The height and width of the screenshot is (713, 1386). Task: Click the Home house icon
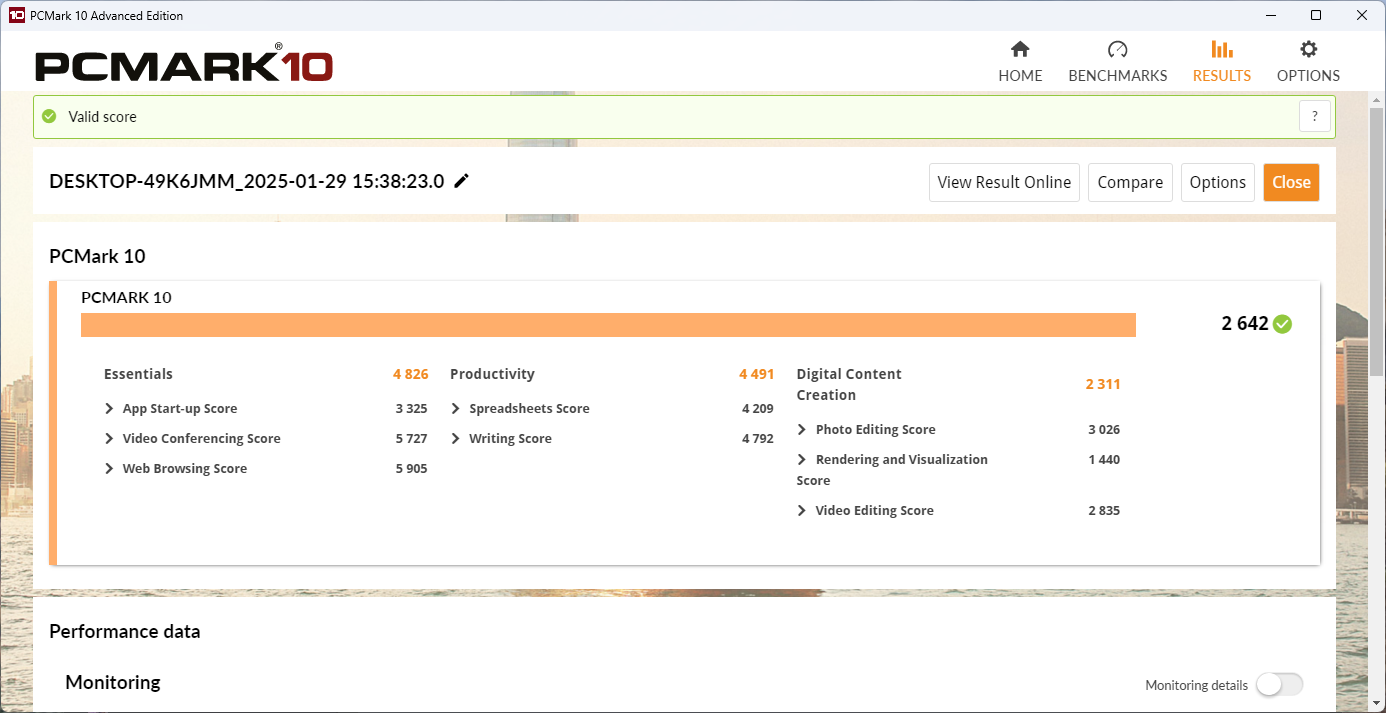tap(1020, 50)
